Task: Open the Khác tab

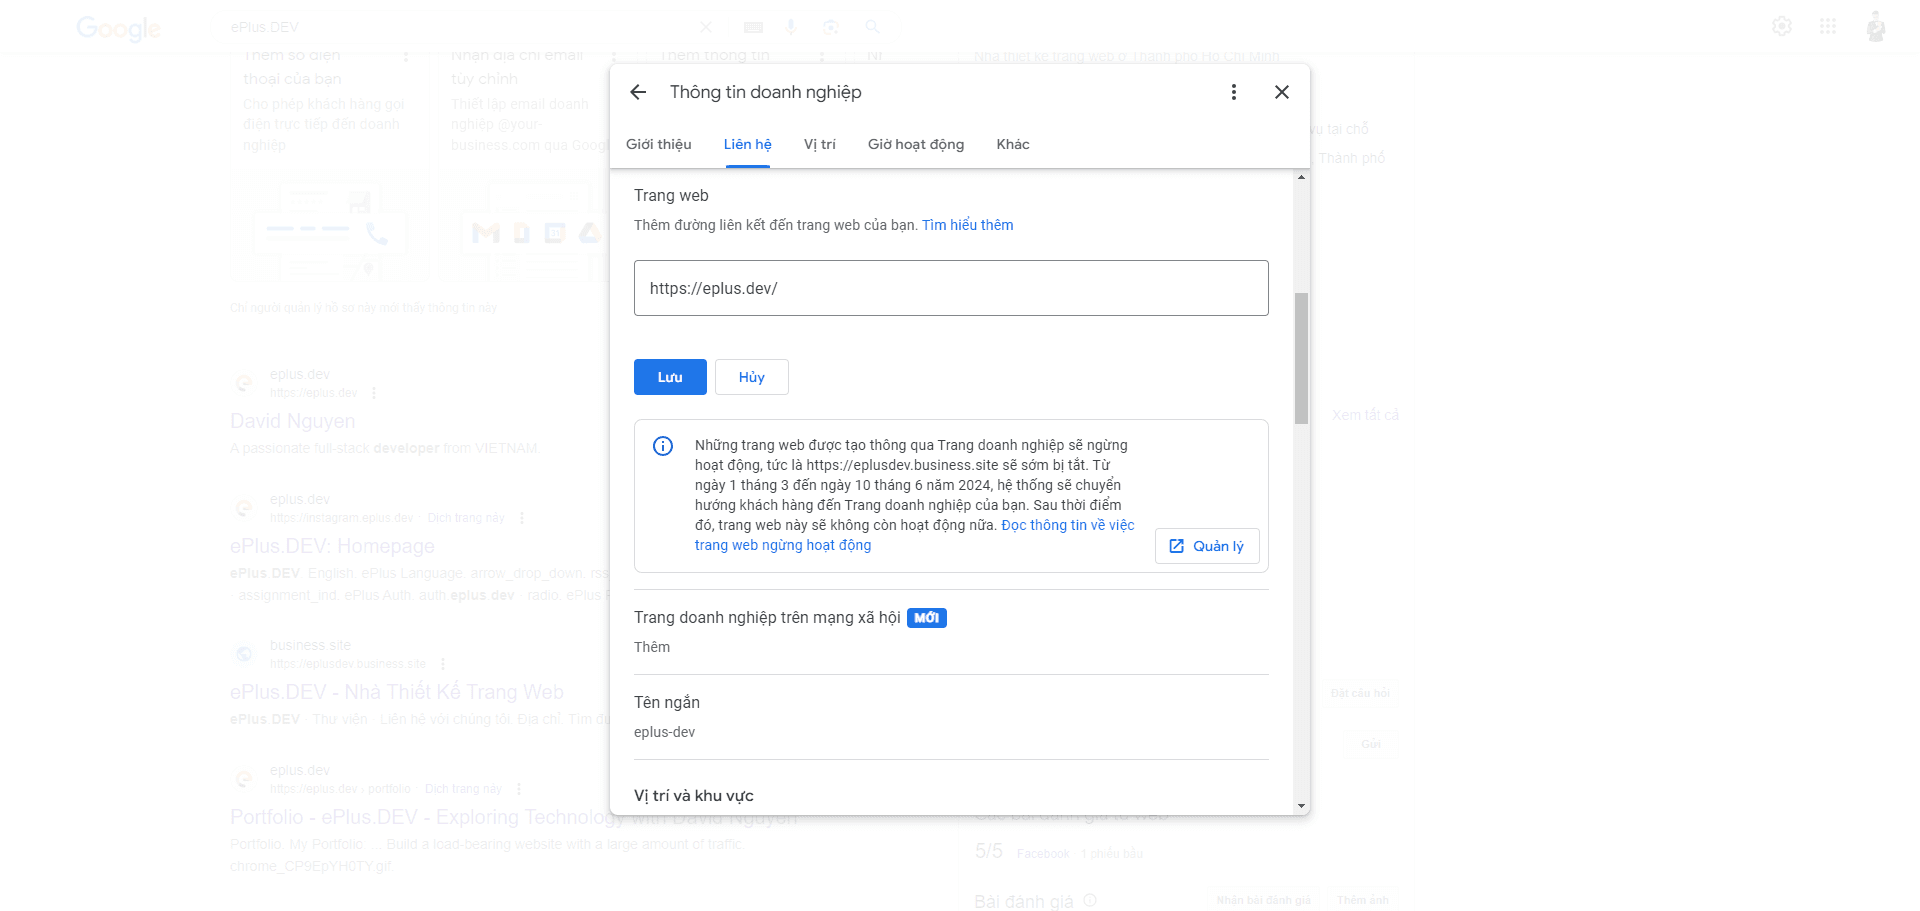Action: point(1013,144)
